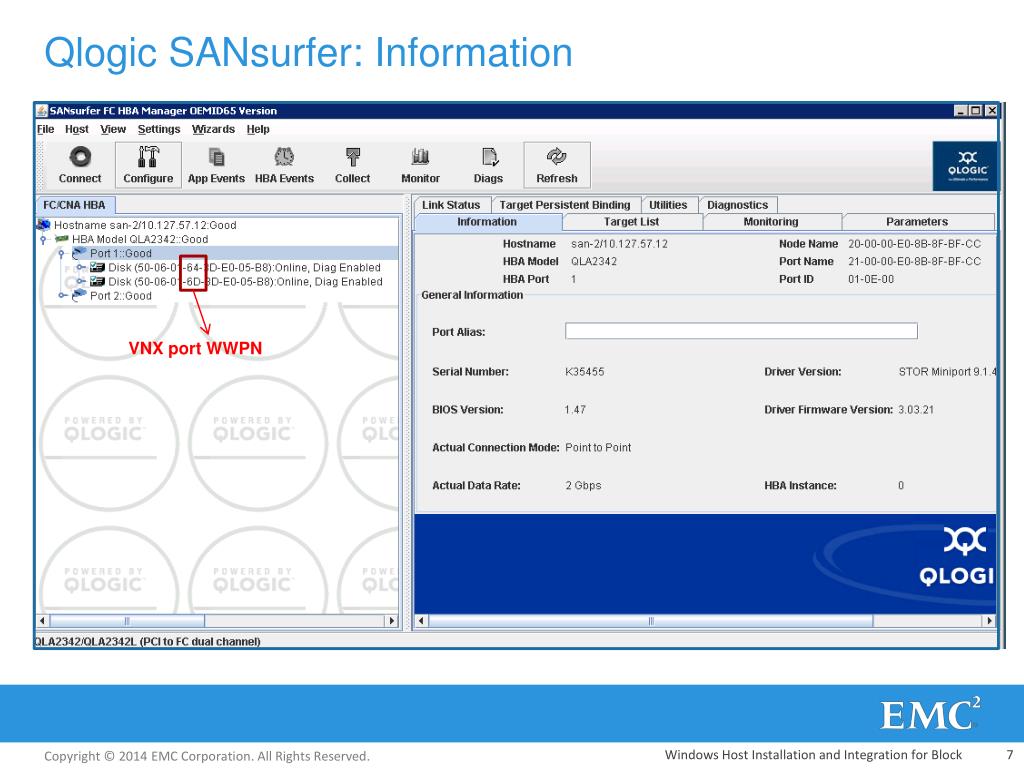Collapse the HBA Model QLA2342 tree node
The height and width of the screenshot is (768, 1024).
(x=43, y=240)
